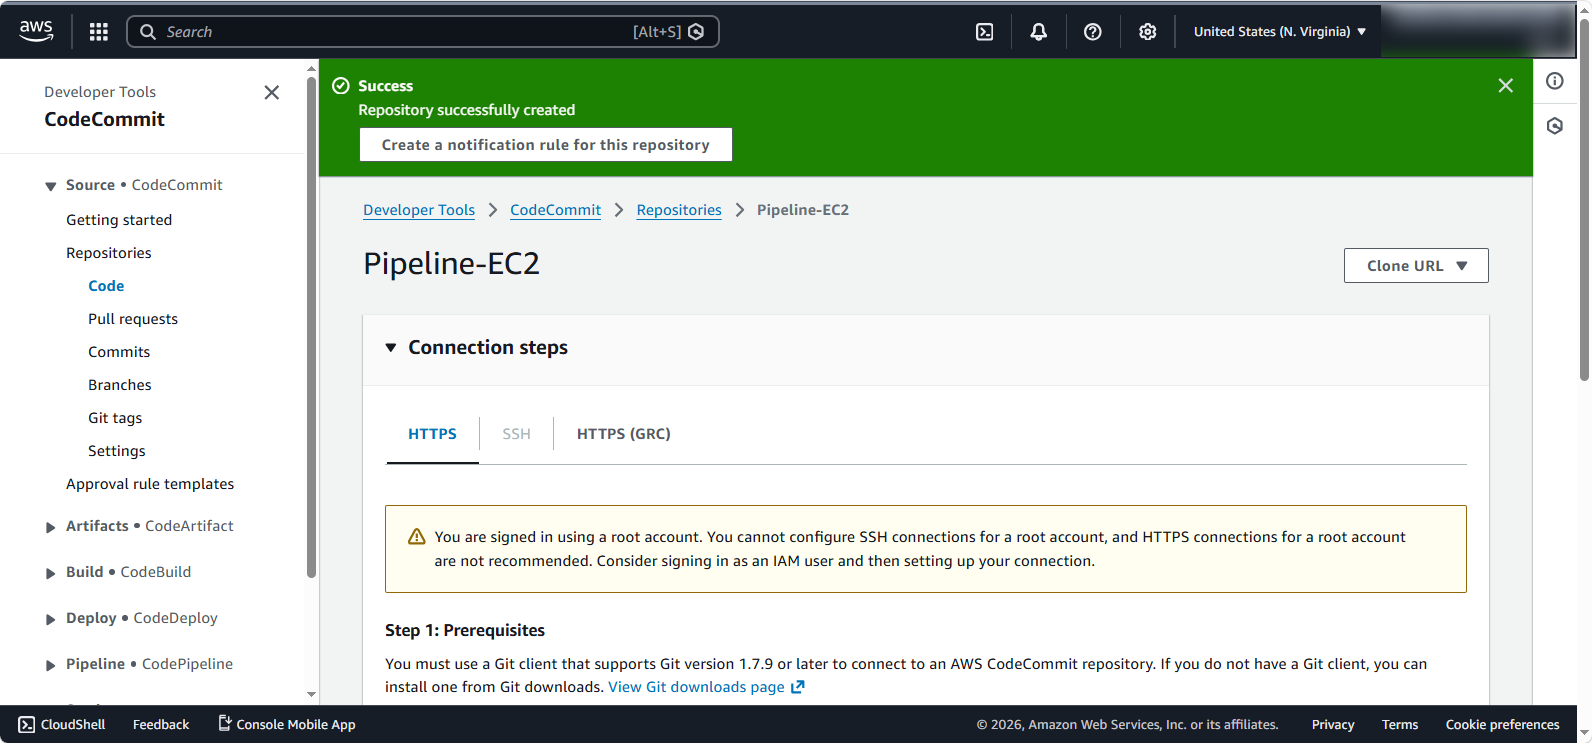Image resolution: width=1592 pixels, height=743 pixels.
Task: Click the main page vertical scrollbar
Action: [1584, 200]
